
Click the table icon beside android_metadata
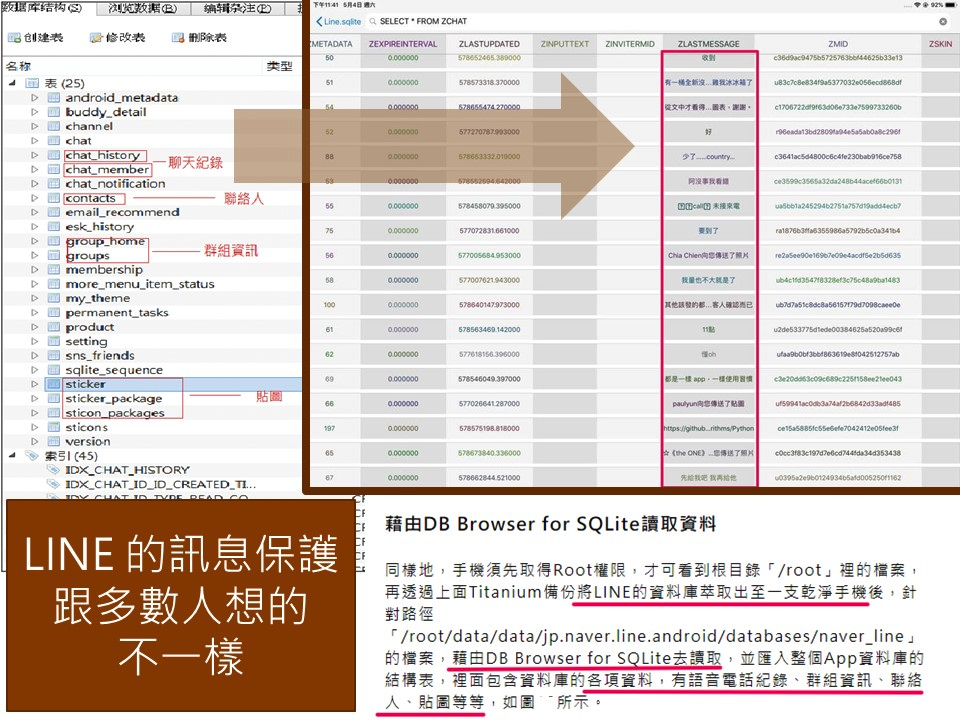54,98
